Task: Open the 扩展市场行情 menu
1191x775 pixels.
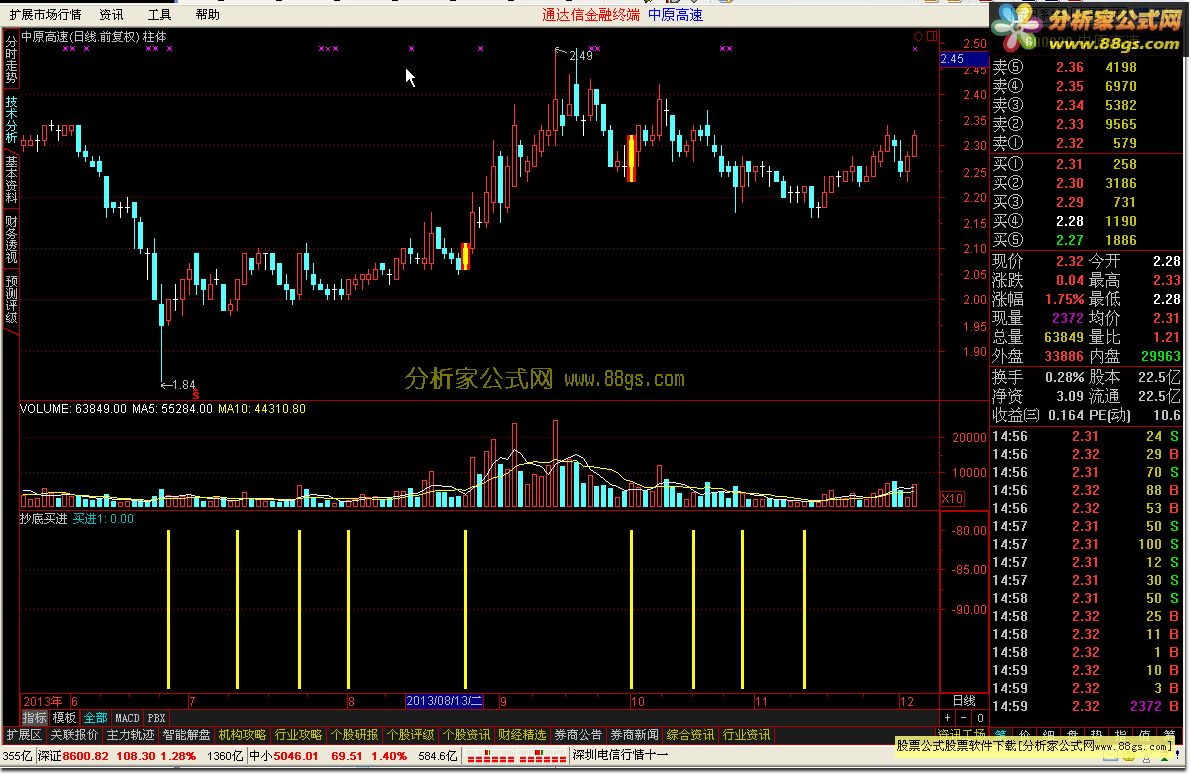Action: pyautogui.click(x=45, y=14)
